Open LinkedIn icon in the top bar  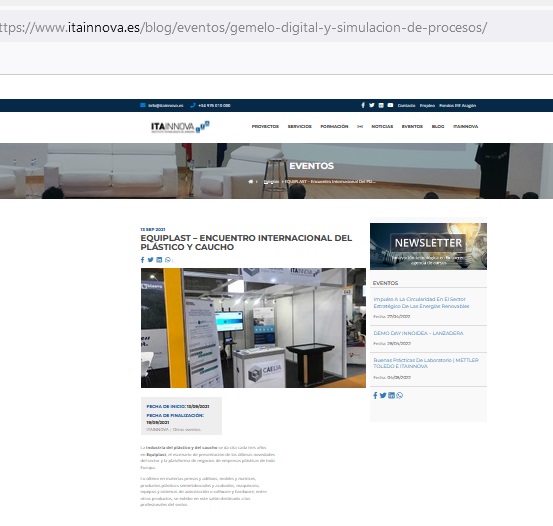click(x=381, y=105)
